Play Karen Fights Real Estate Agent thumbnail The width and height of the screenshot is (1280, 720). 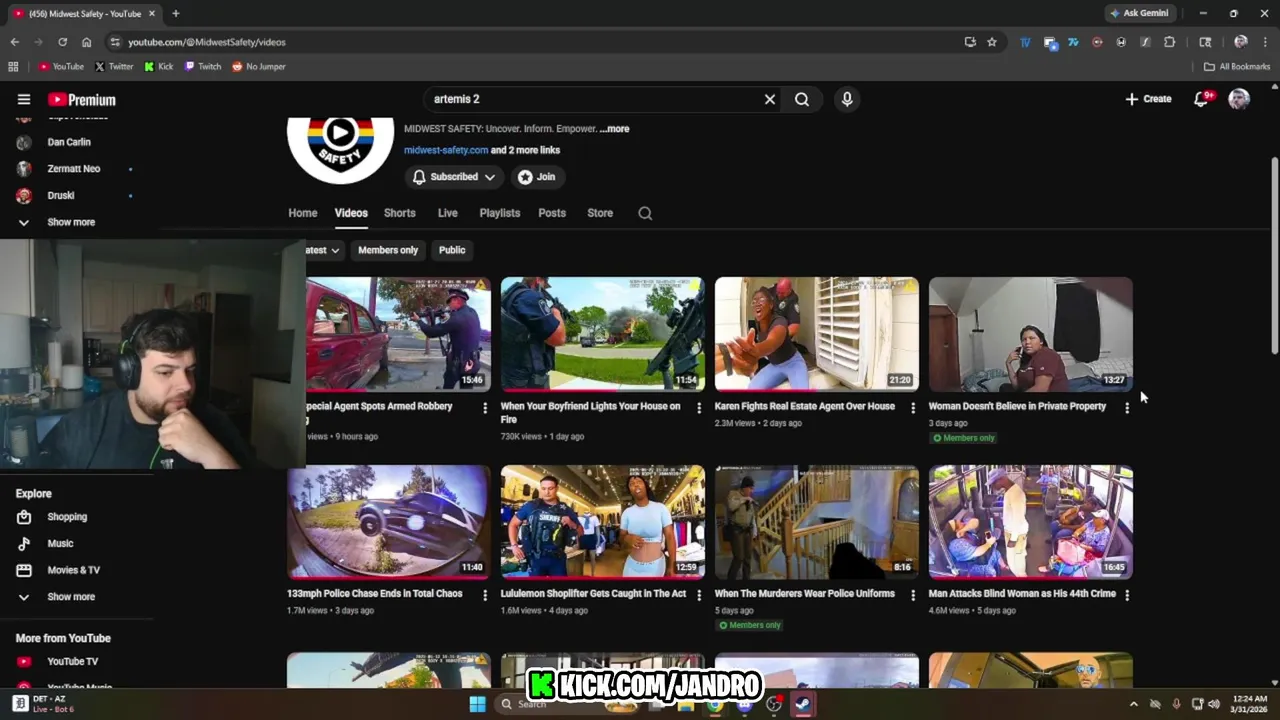point(817,334)
